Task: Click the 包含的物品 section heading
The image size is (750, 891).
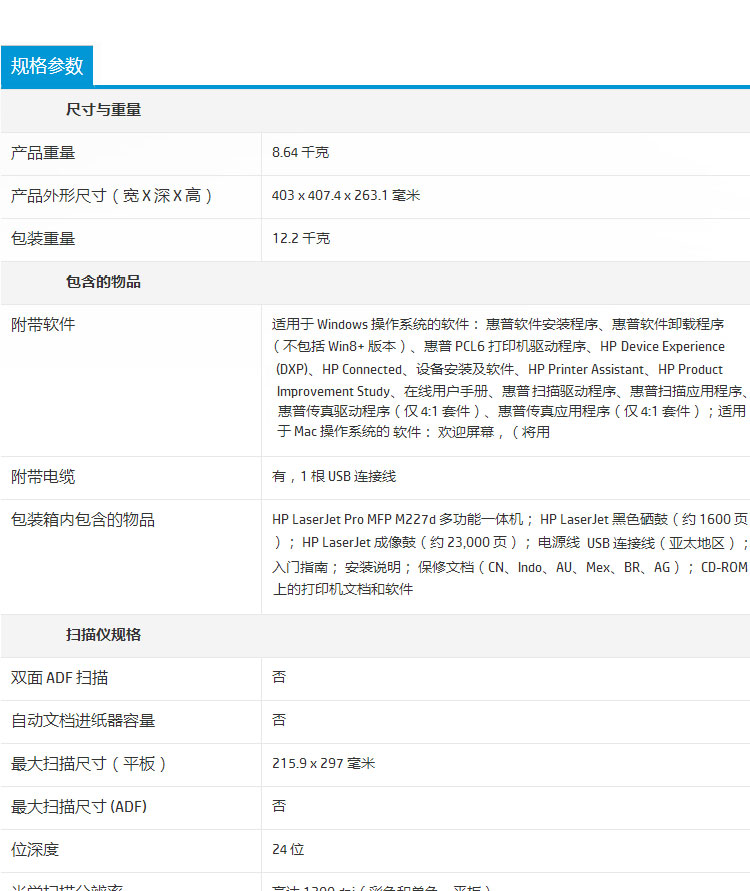Action: [103, 282]
